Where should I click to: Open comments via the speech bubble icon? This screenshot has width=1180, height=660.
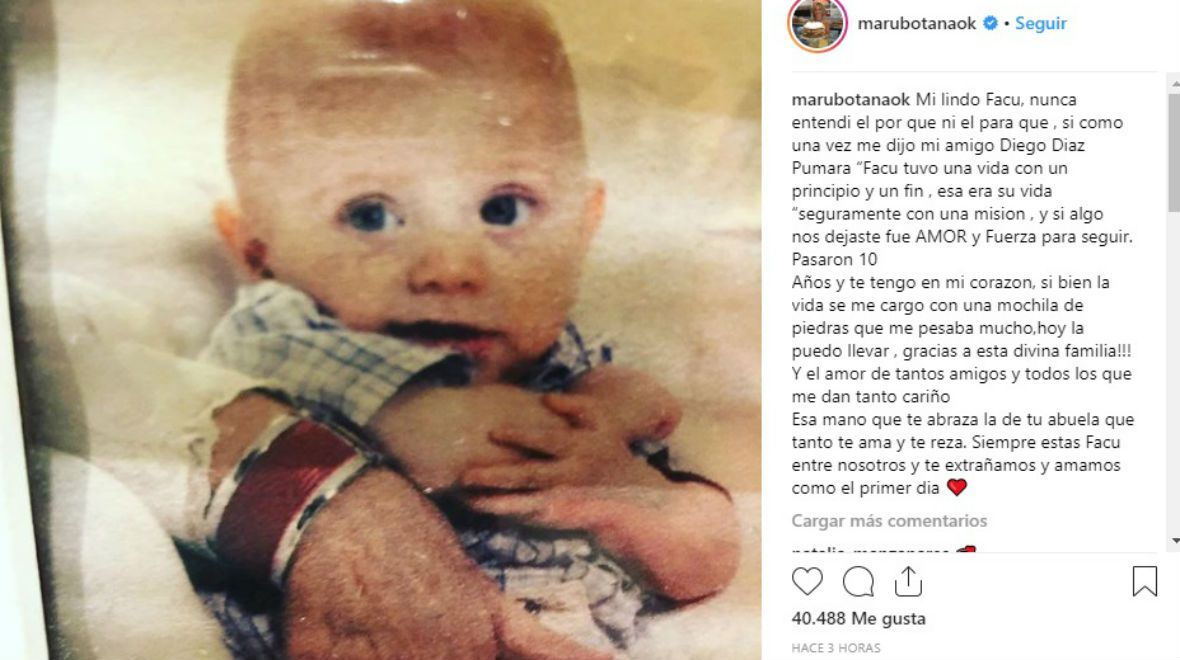point(858,582)
